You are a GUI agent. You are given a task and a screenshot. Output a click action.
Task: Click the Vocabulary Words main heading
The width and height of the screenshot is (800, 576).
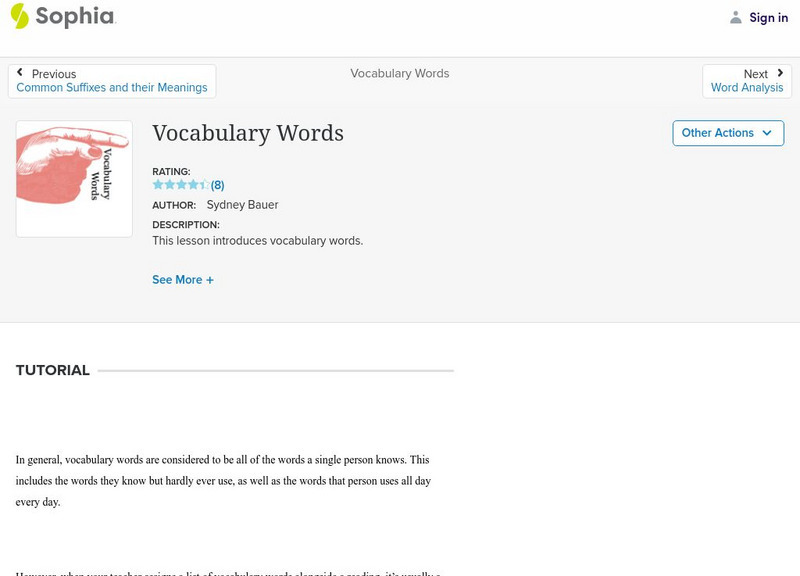point(248,133)
